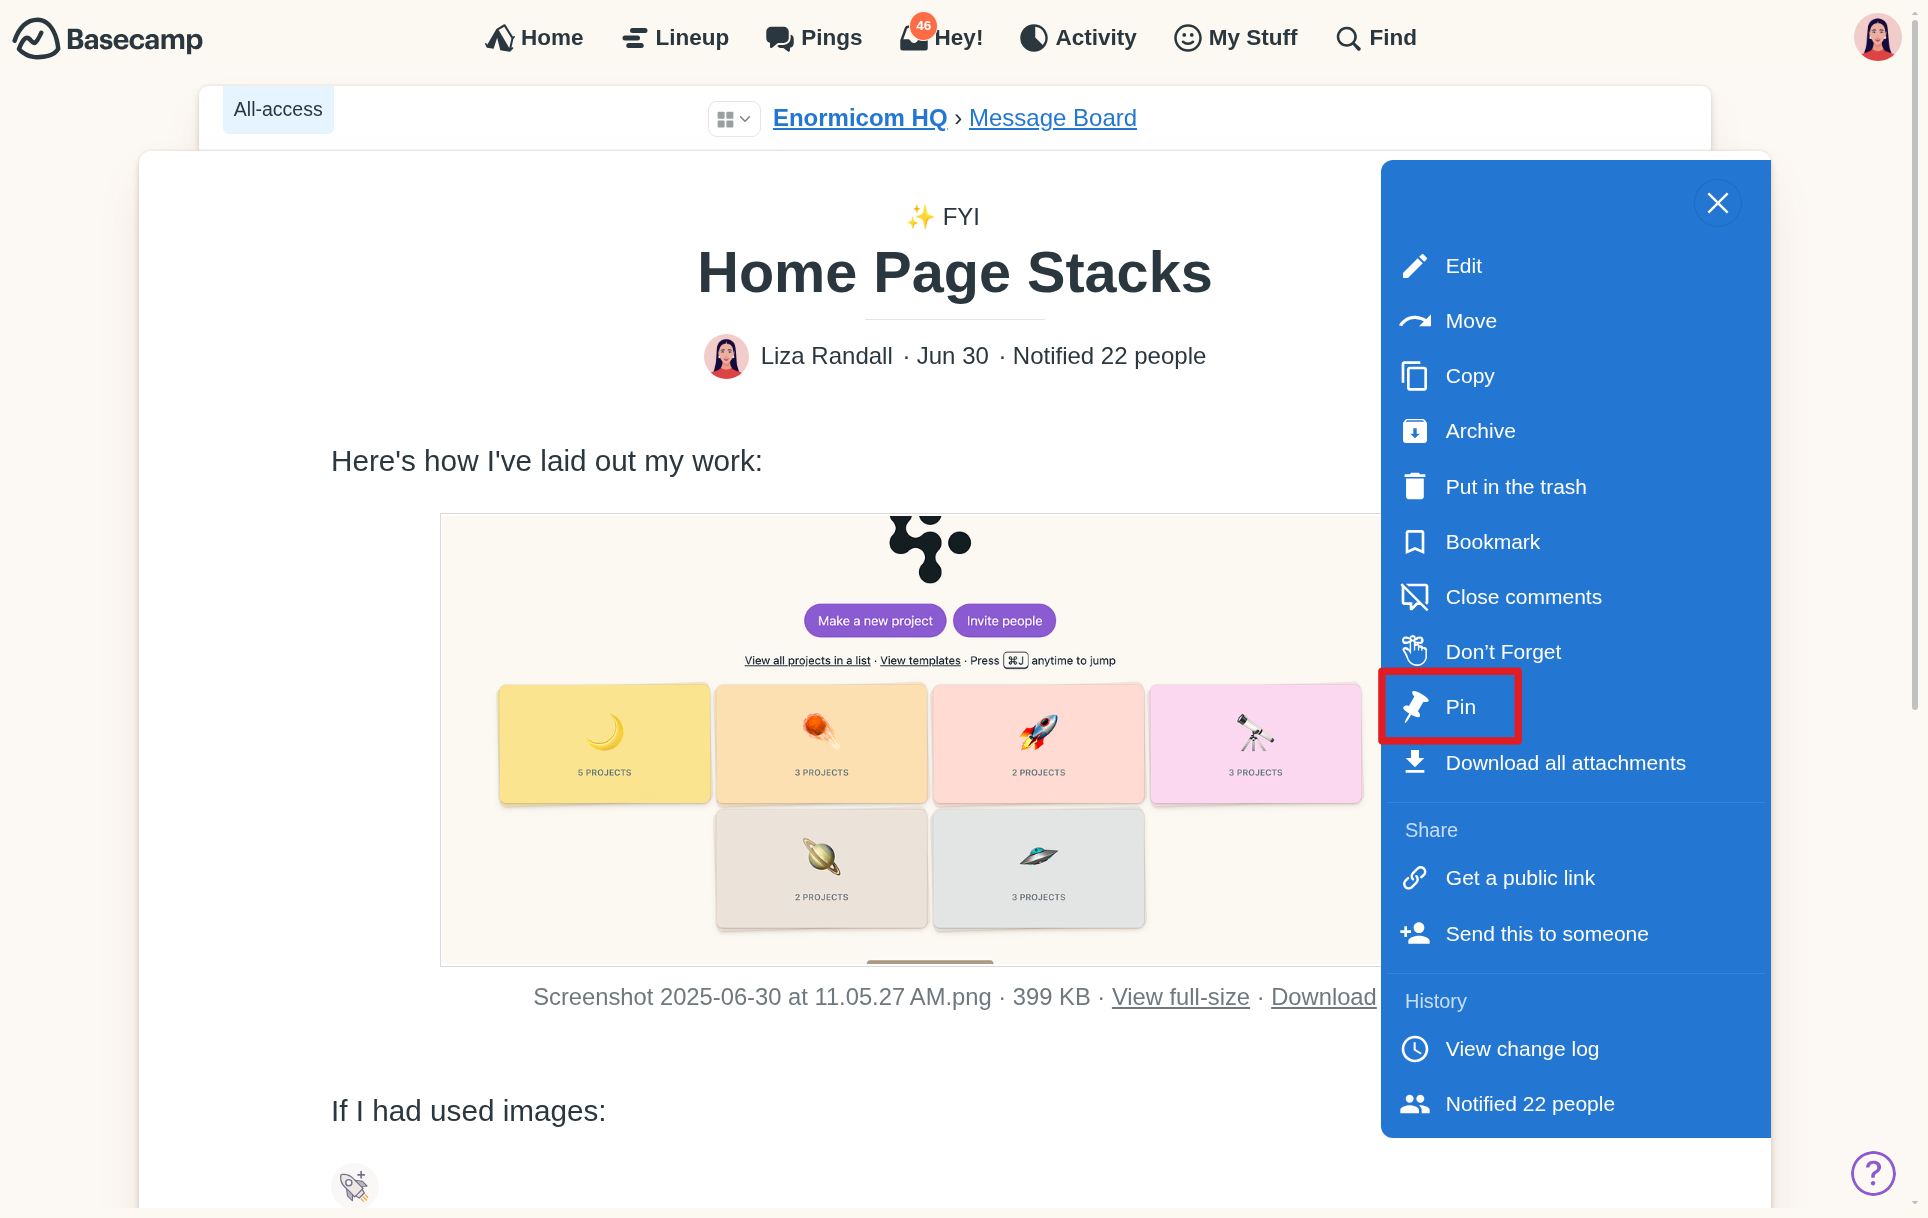Click View full-size link
This screenshot has width=1928, height=1218.
(1180, 997)
